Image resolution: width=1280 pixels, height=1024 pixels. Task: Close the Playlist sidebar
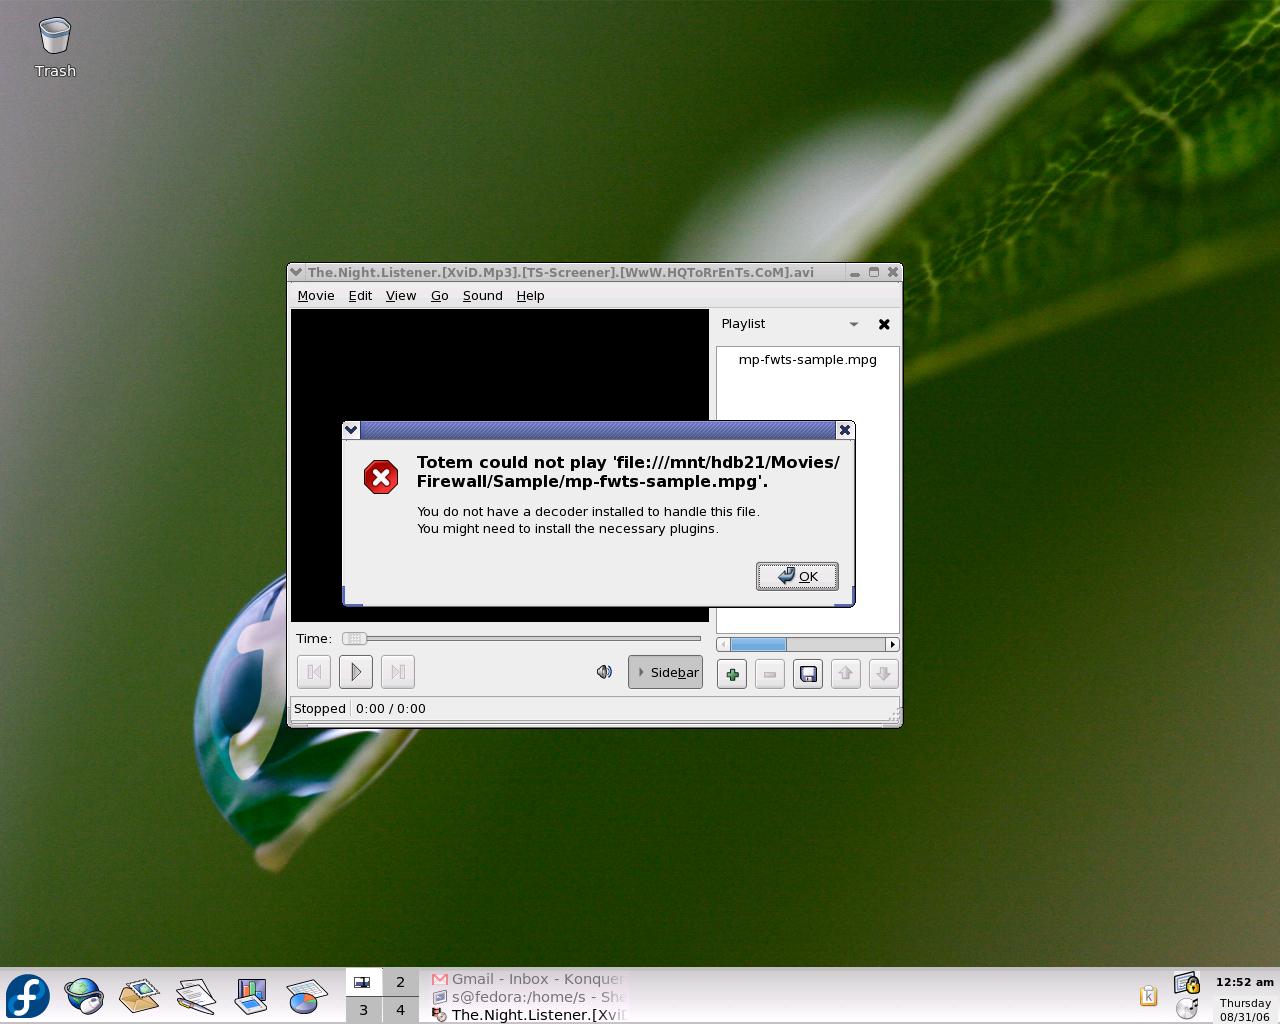884,324
